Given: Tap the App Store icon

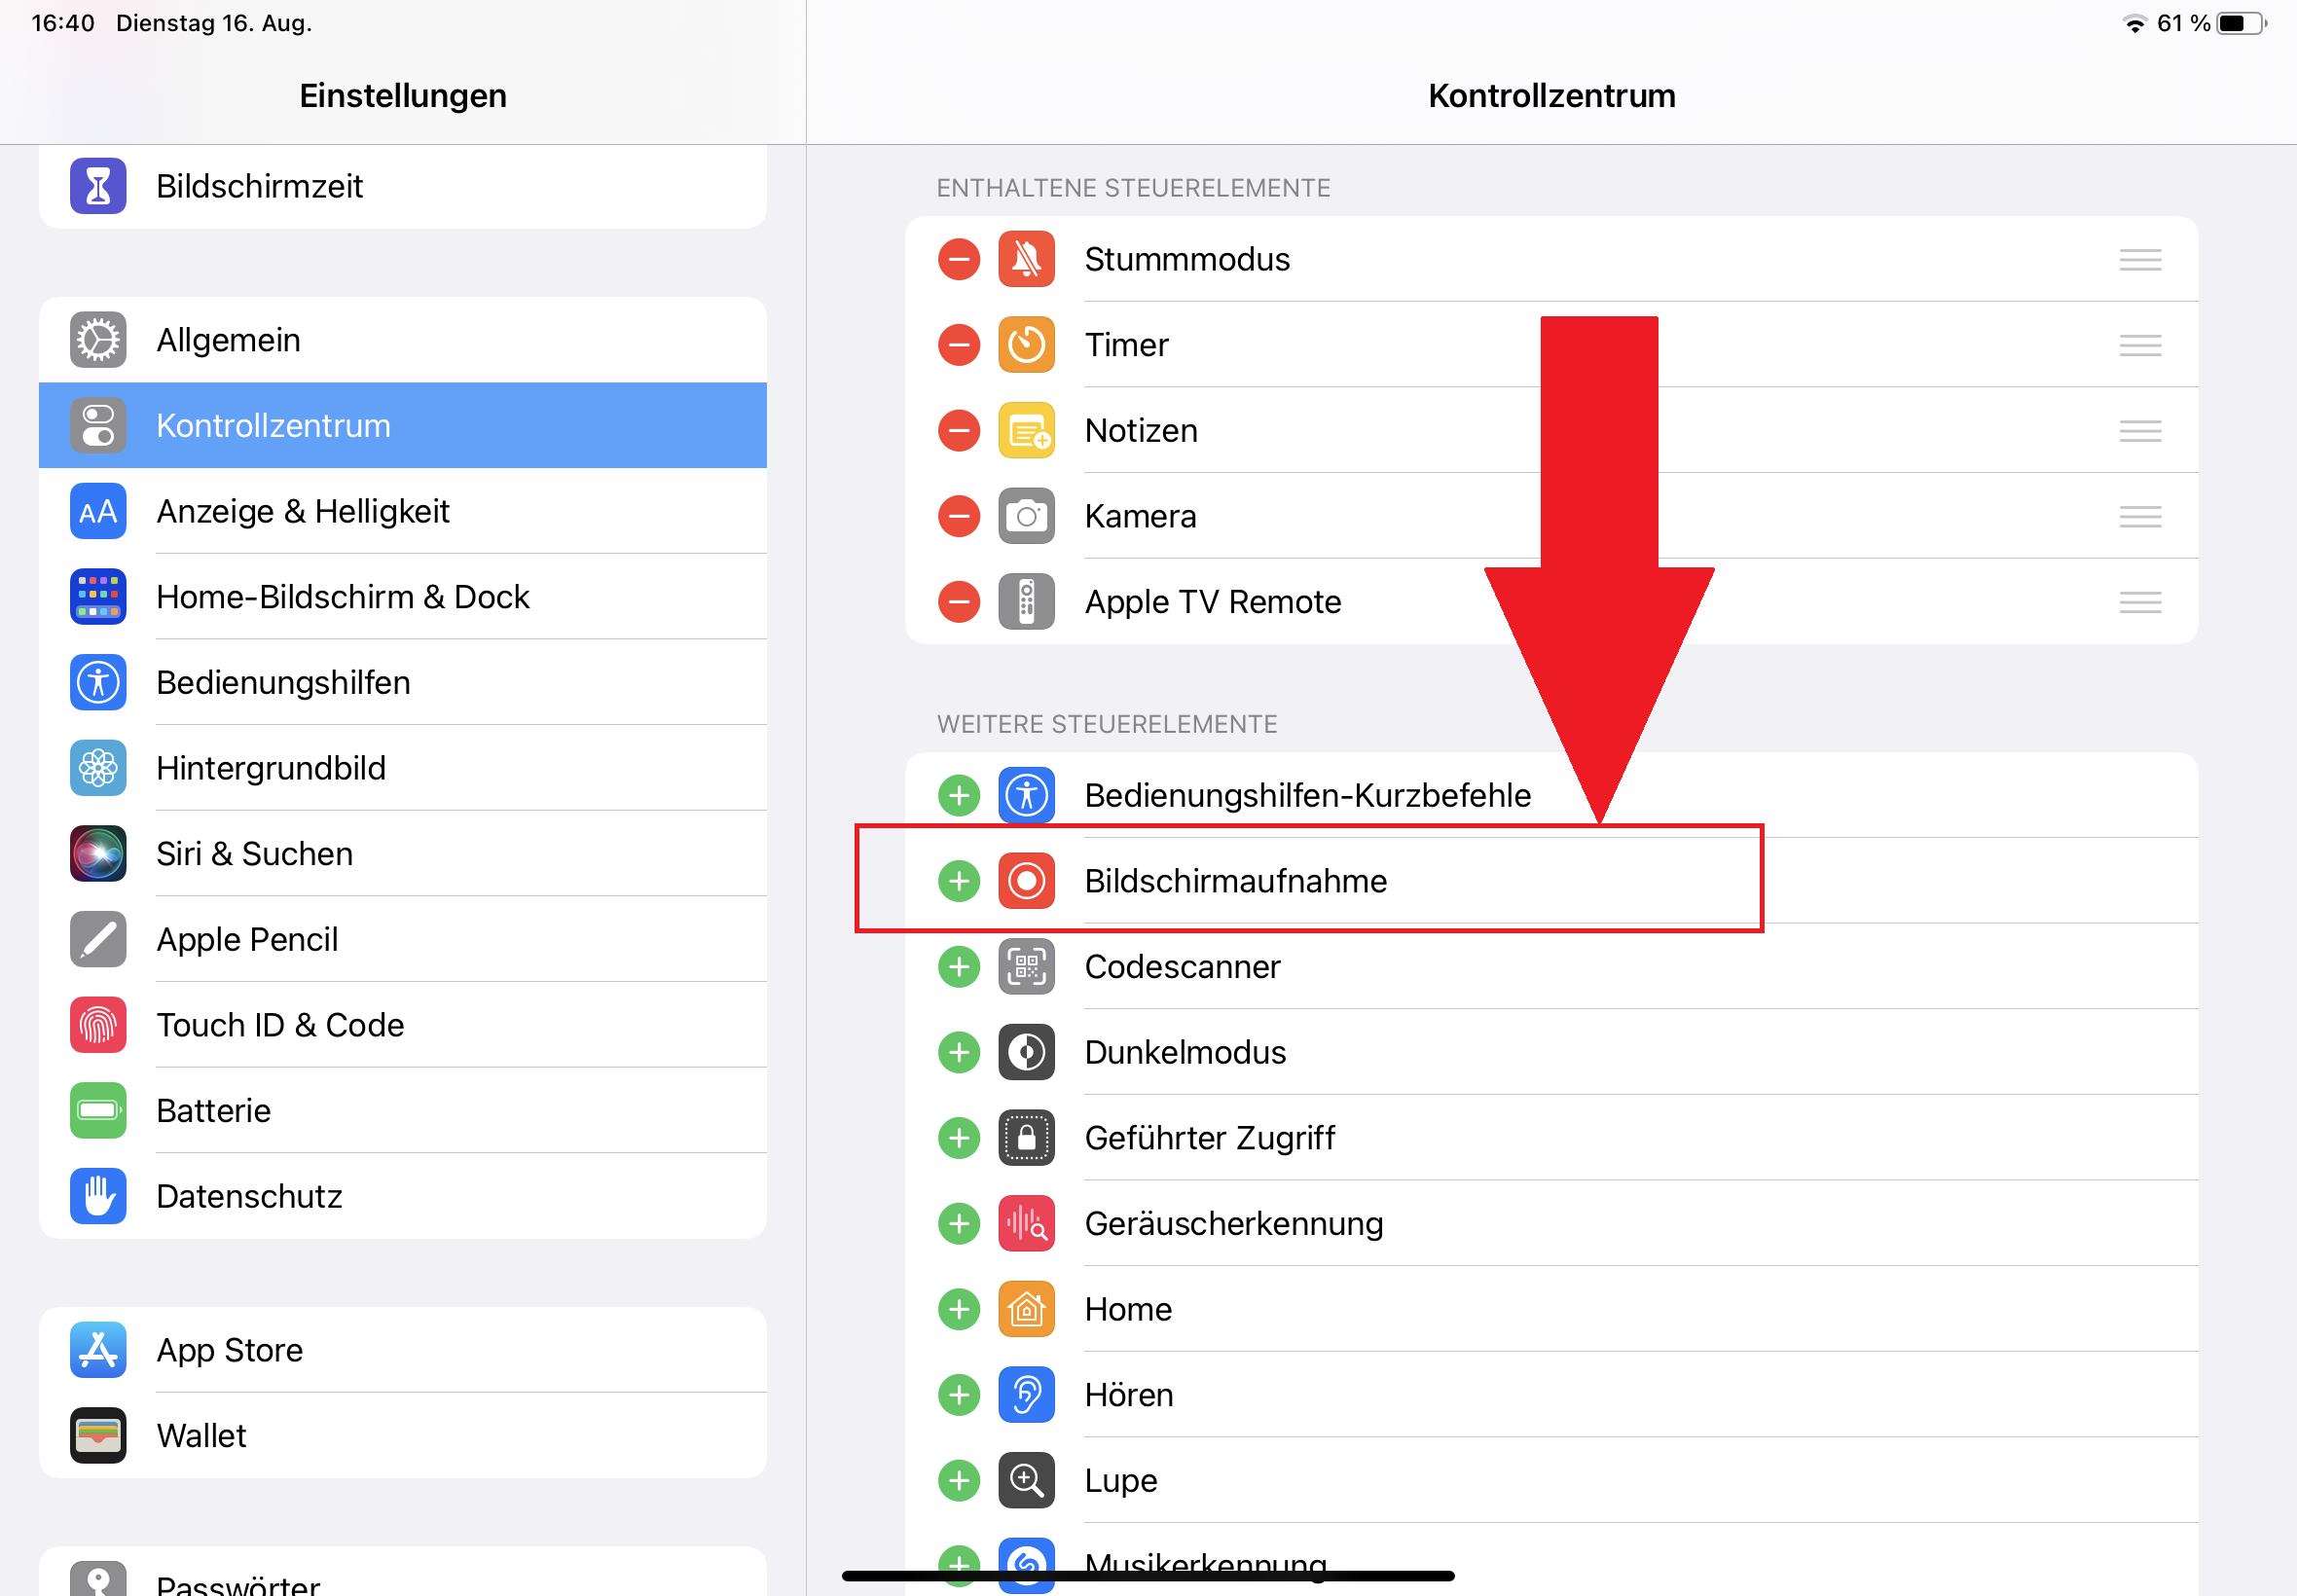Looking at the screenshot, I should pos(98,1350).
